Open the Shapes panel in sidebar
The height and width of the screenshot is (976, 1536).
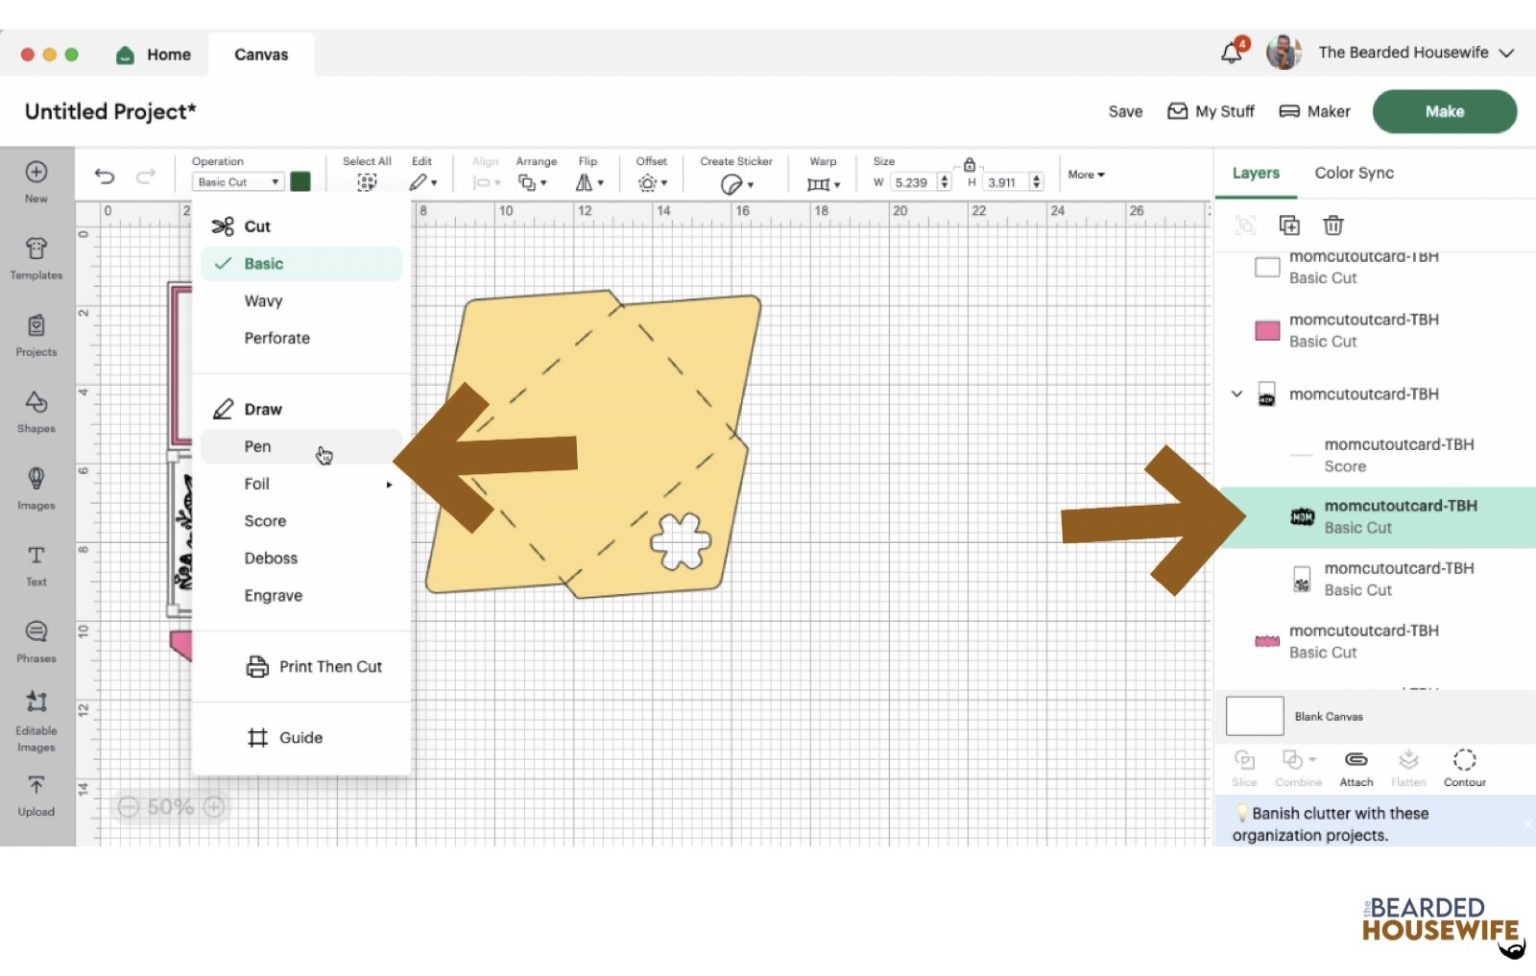pyautogui.click(x=36, y=411)
